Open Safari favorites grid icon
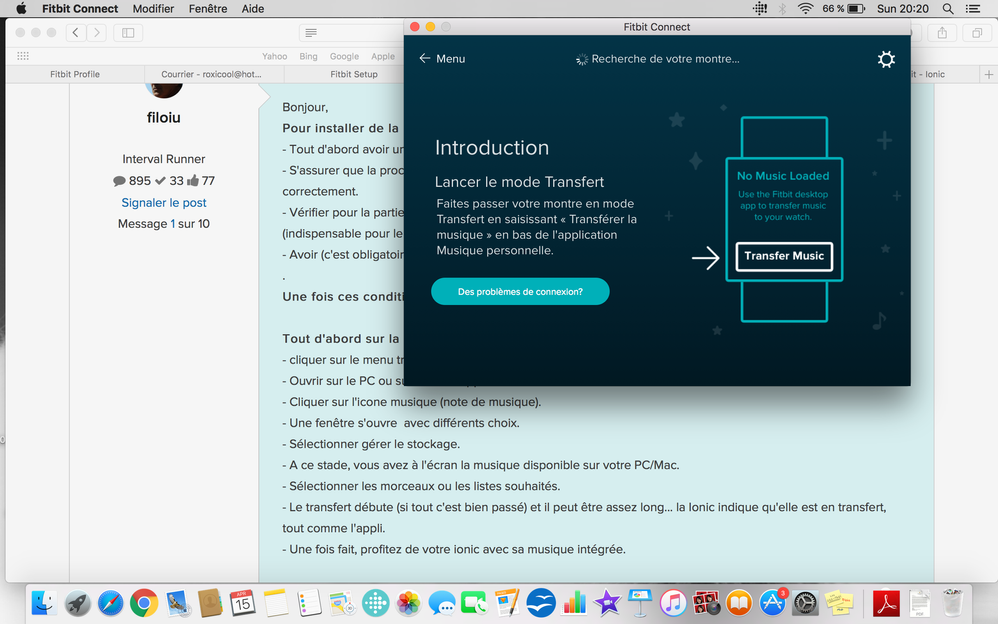The image size is (998, 624). tap(23, 56)
